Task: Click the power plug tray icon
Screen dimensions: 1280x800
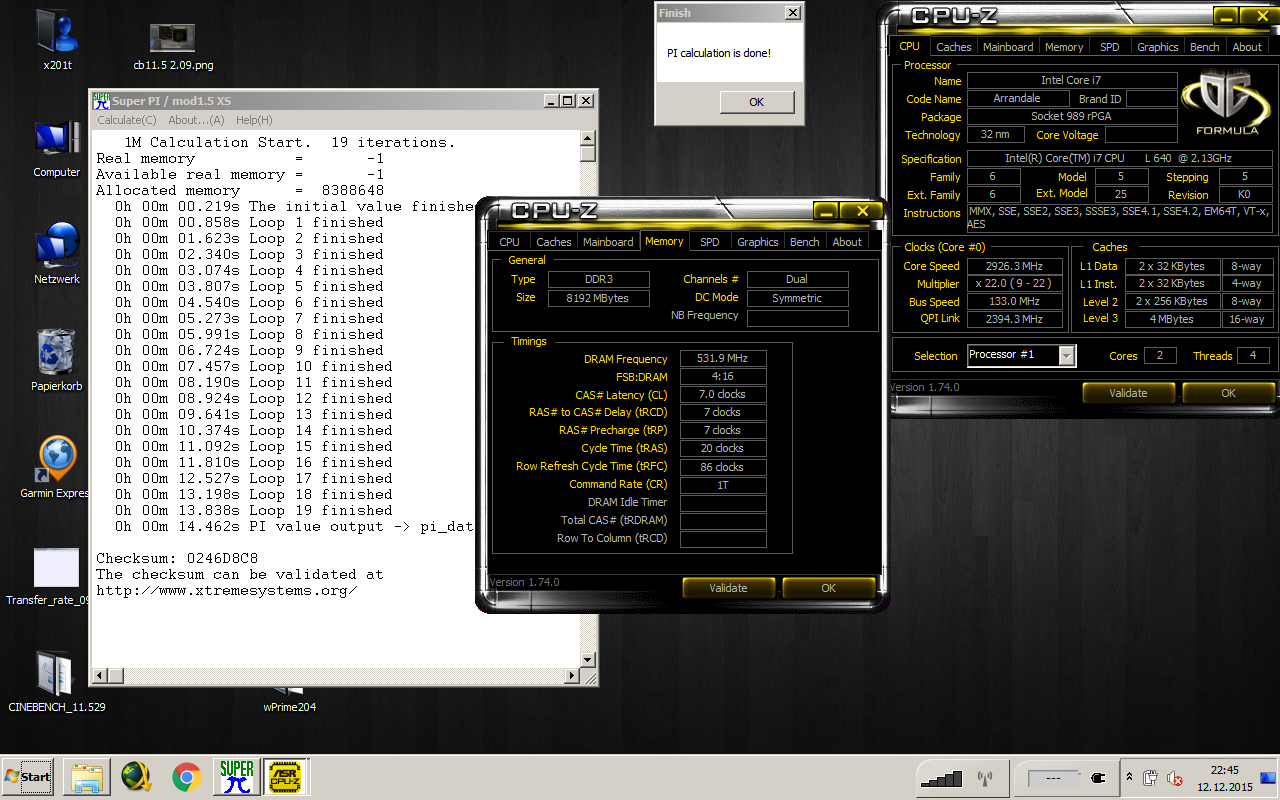Action: (x=1097, y=777)
